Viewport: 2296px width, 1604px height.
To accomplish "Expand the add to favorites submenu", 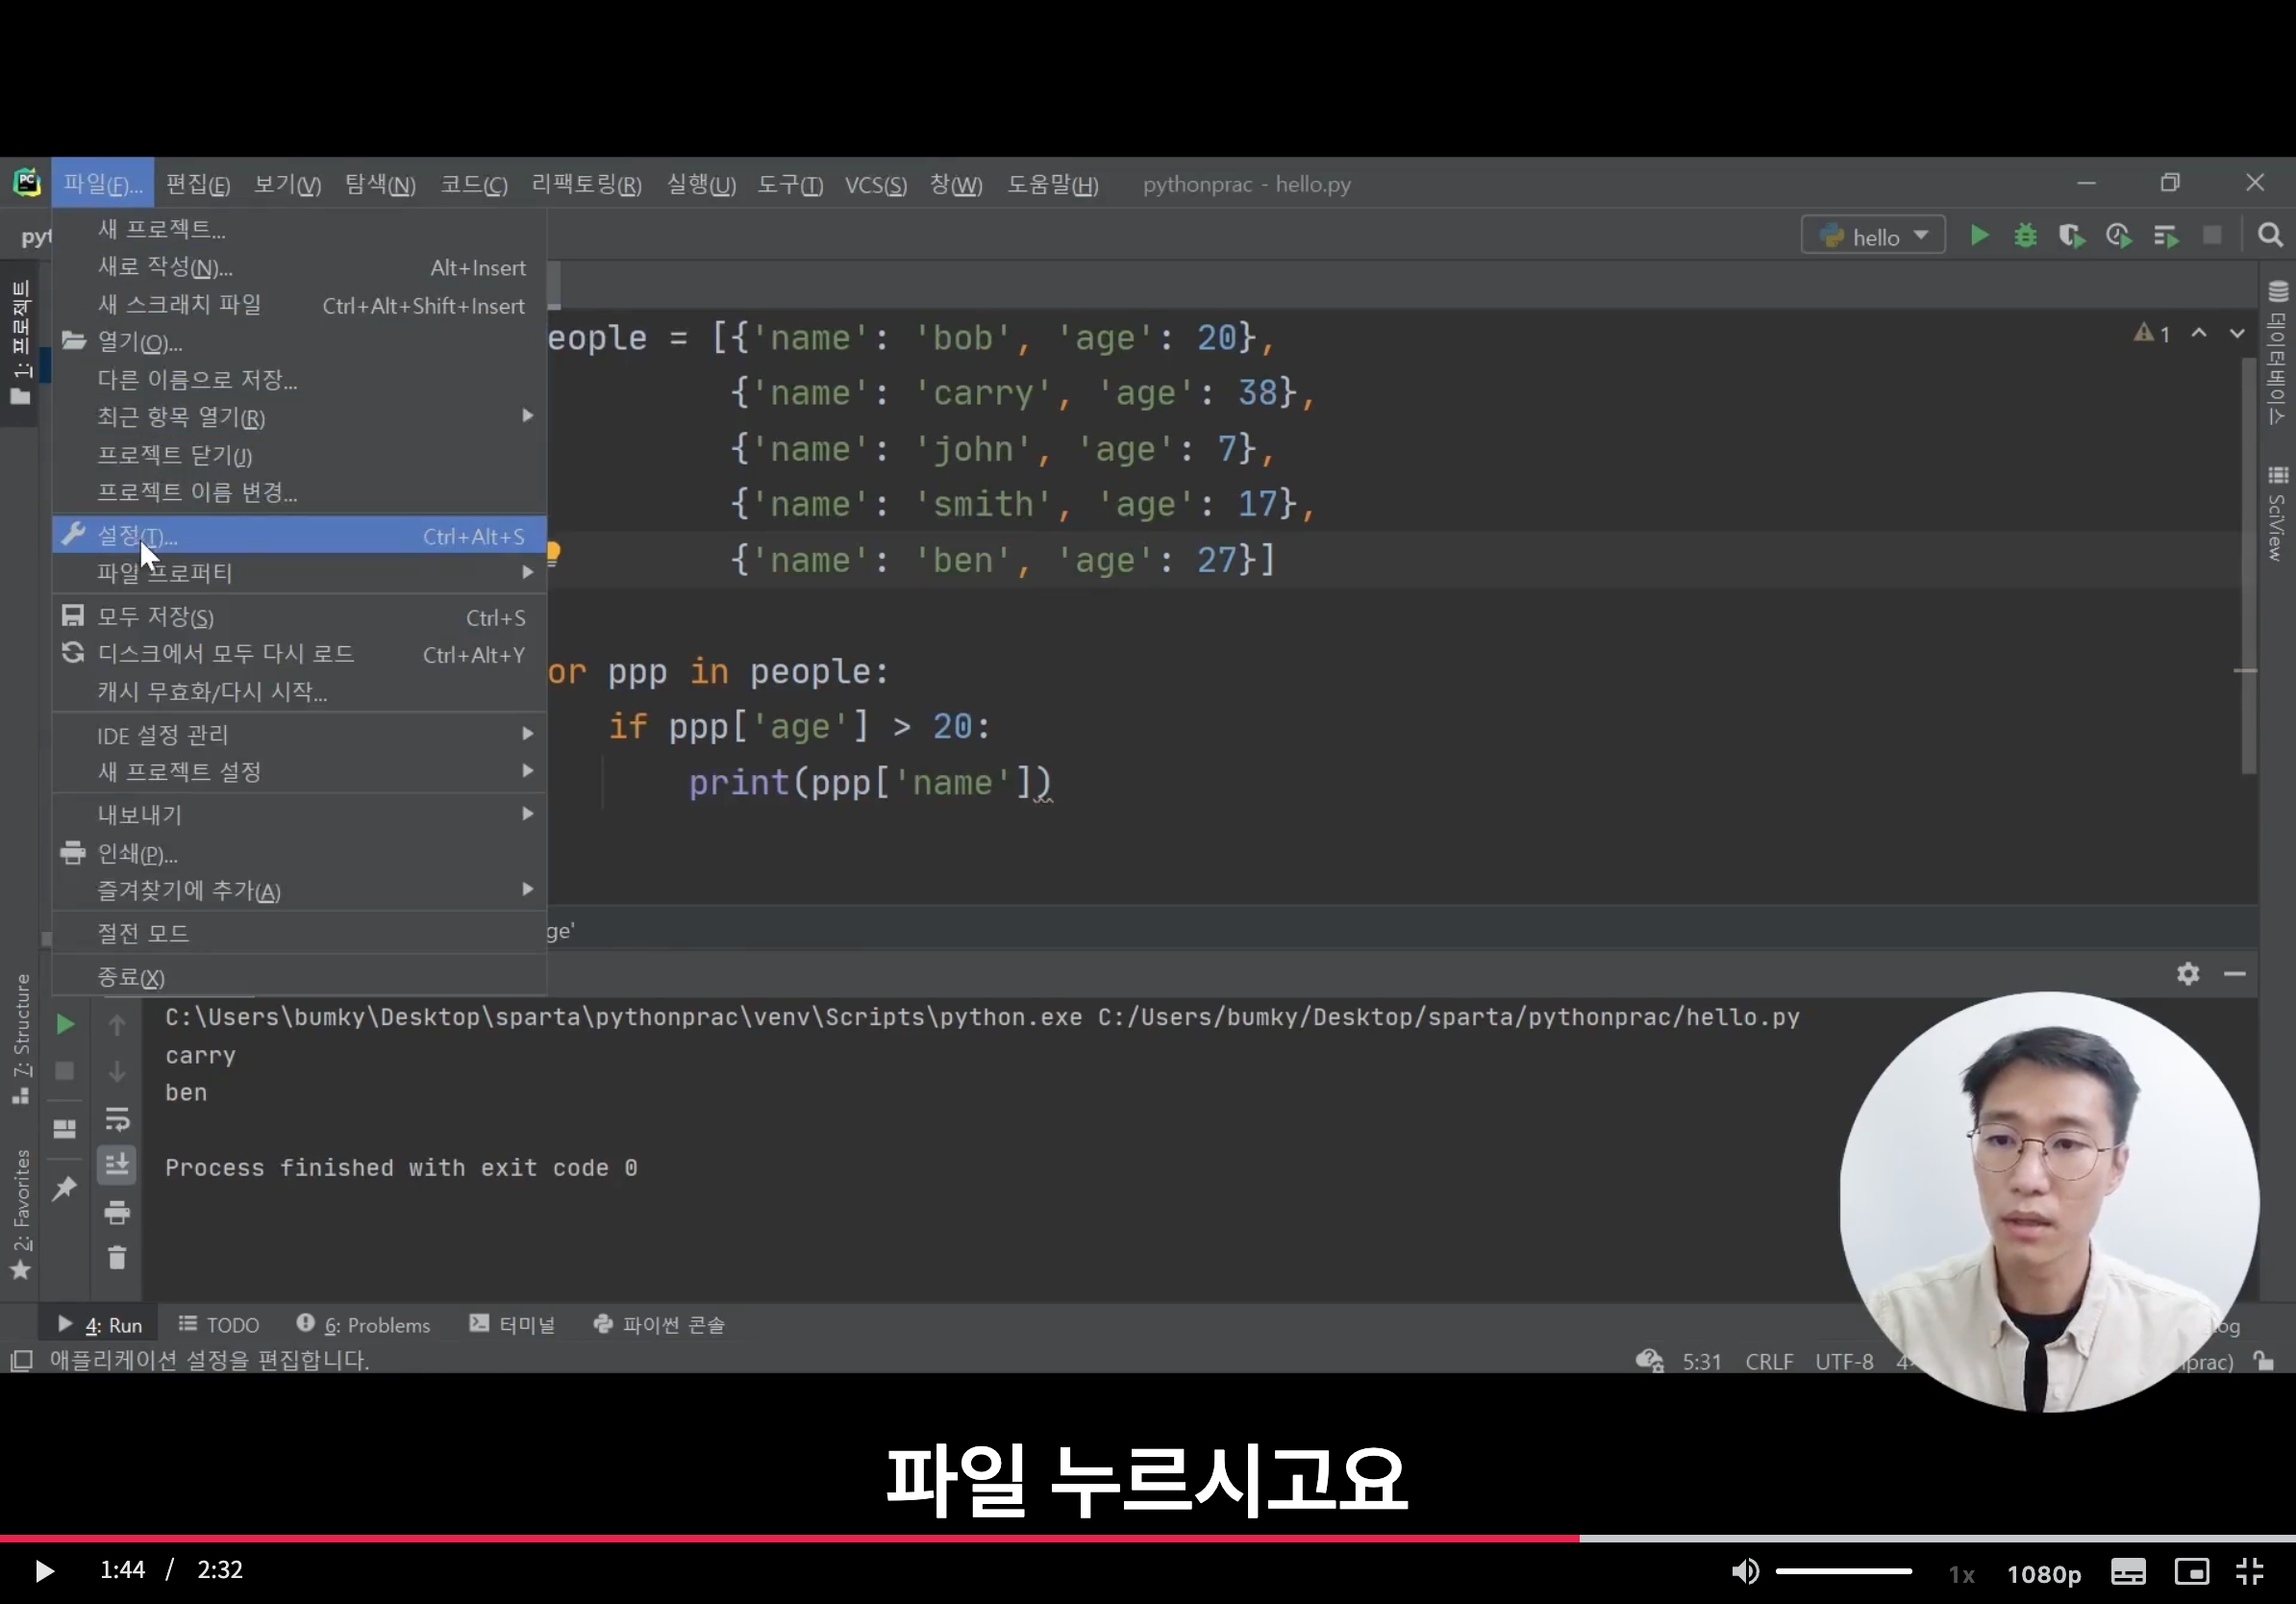I will point(299,891).
